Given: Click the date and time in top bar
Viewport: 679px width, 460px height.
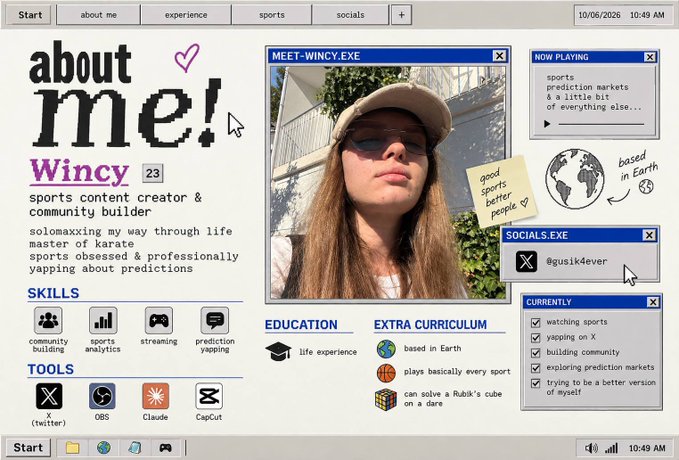Looking at the screenshot, I should [621, 15].
